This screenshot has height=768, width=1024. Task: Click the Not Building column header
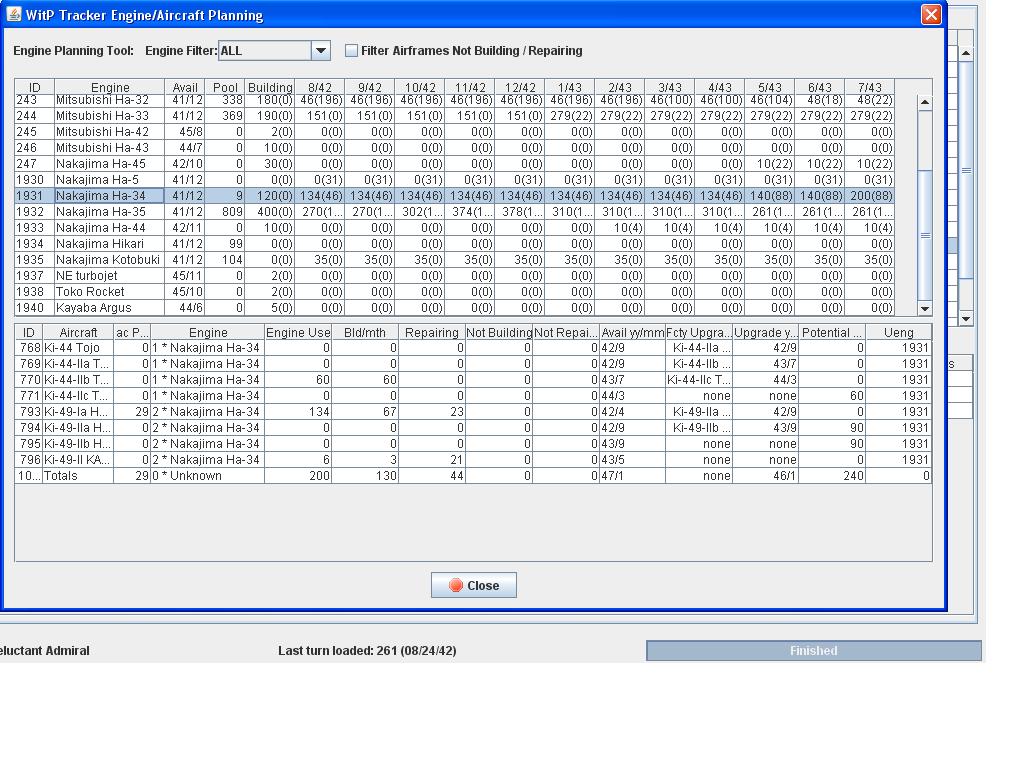(499, 332)
